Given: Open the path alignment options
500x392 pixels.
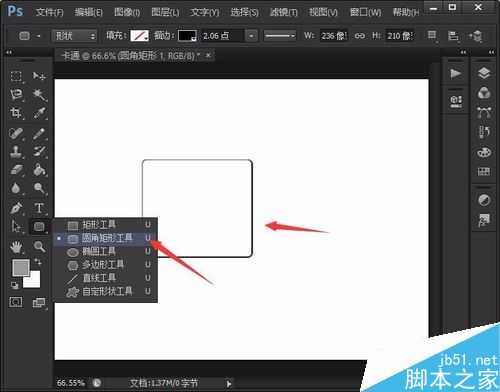Looking at the screenshot, I should click(453, 36).
